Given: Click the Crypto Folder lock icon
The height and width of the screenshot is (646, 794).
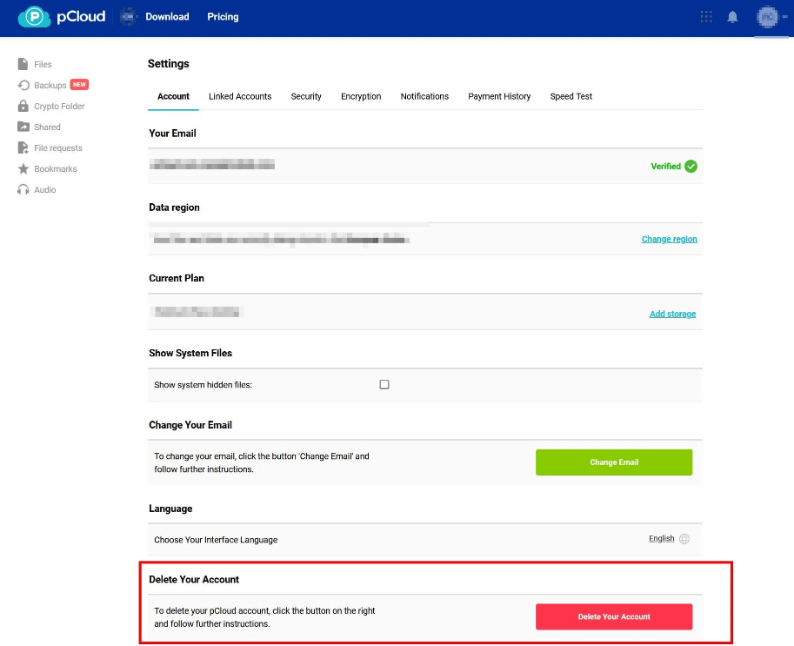Looking at the screenshot, I should 23,106.
